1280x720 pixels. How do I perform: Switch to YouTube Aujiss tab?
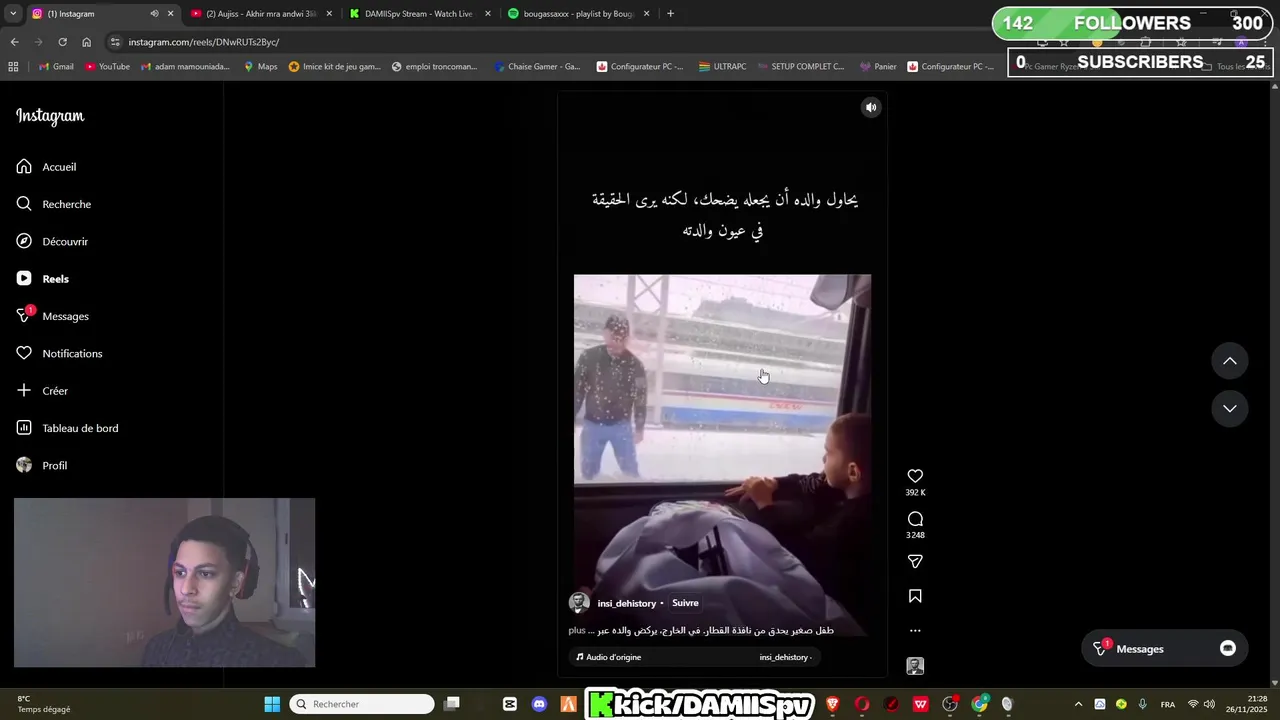(x=260, y=14)
